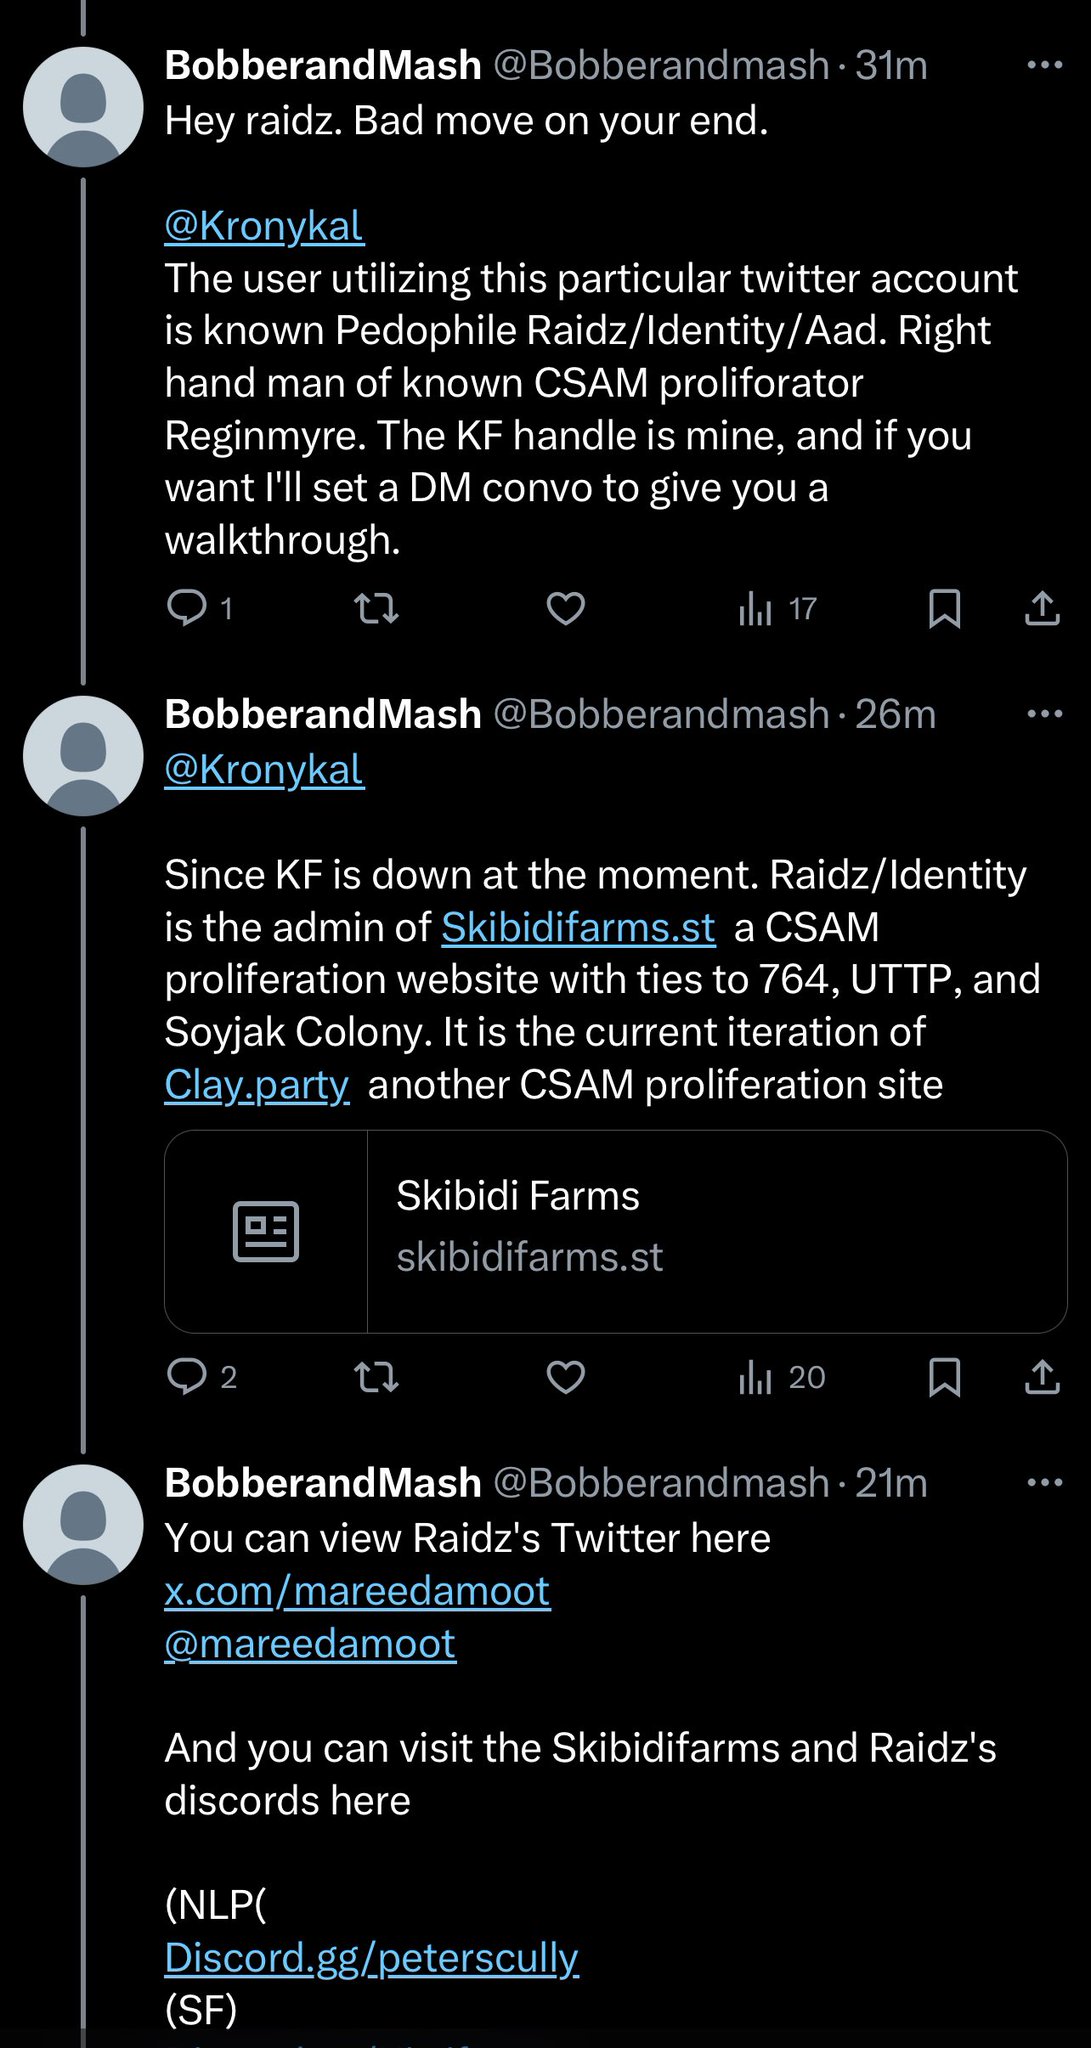Screen dimensions: 1091x2048
Task: Like the 26m tweet
Action: (x=566, y=1377)
